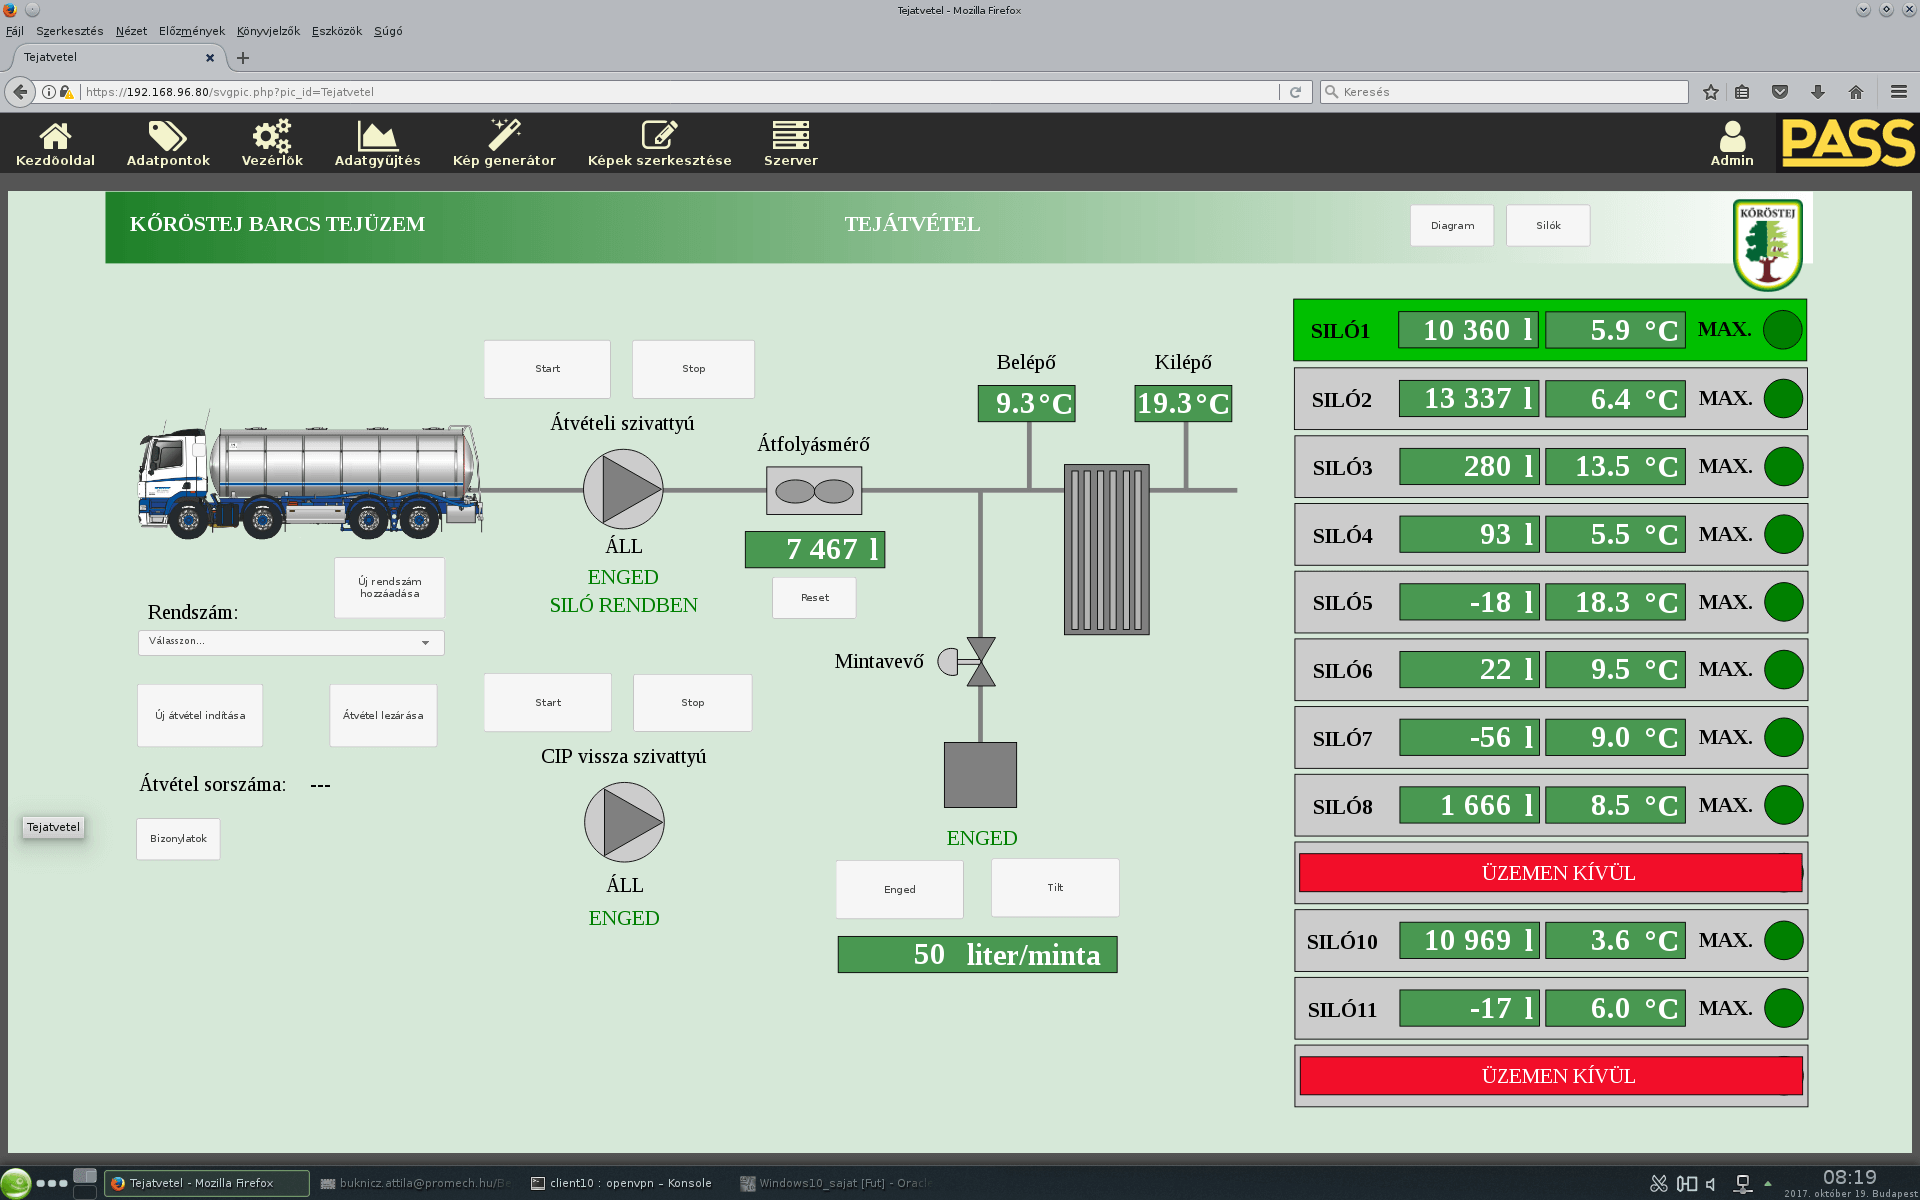Toggle the SILÓ1 green indicator light
Viewport: 1920px width, 1200px height.
click(x=1782, y=330)
